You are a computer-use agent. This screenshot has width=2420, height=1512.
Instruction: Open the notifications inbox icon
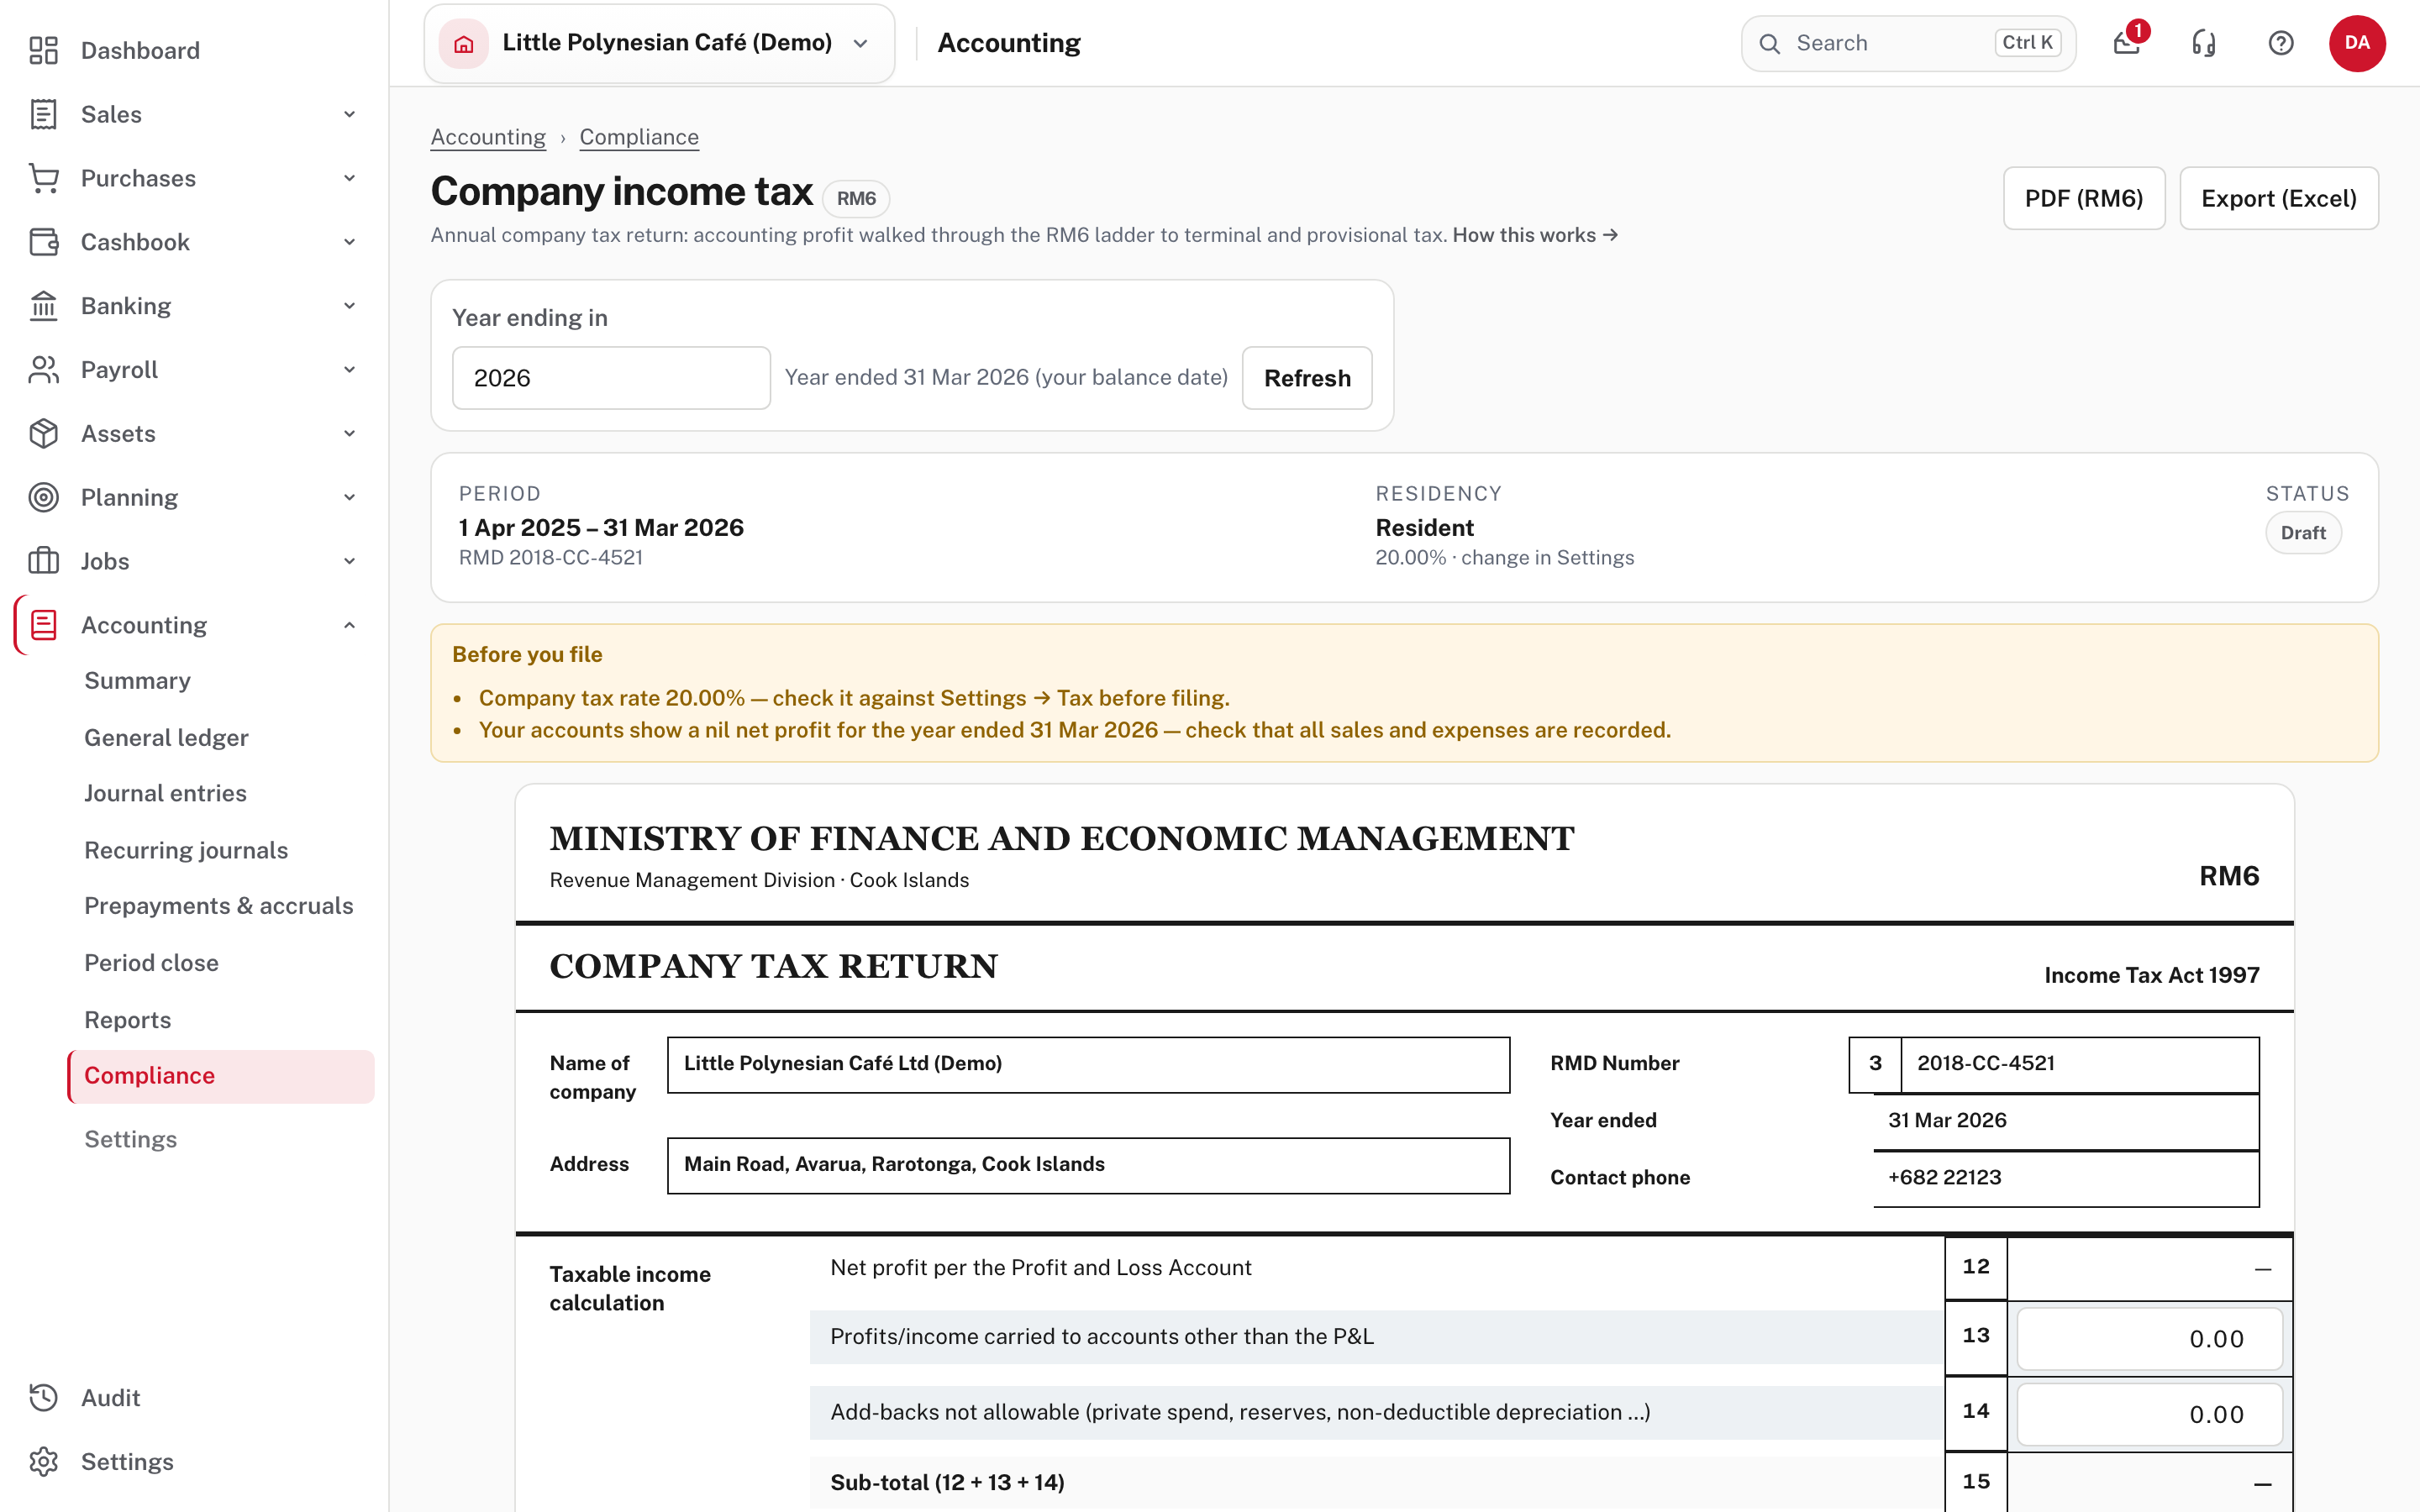click(x=2127, y=43)
